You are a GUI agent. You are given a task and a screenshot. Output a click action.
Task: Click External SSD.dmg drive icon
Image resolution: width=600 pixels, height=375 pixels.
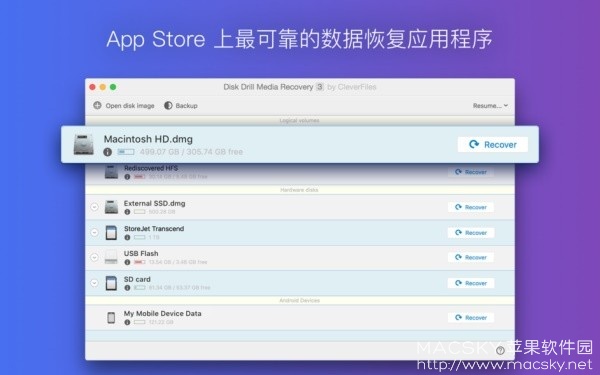(111, 207)
